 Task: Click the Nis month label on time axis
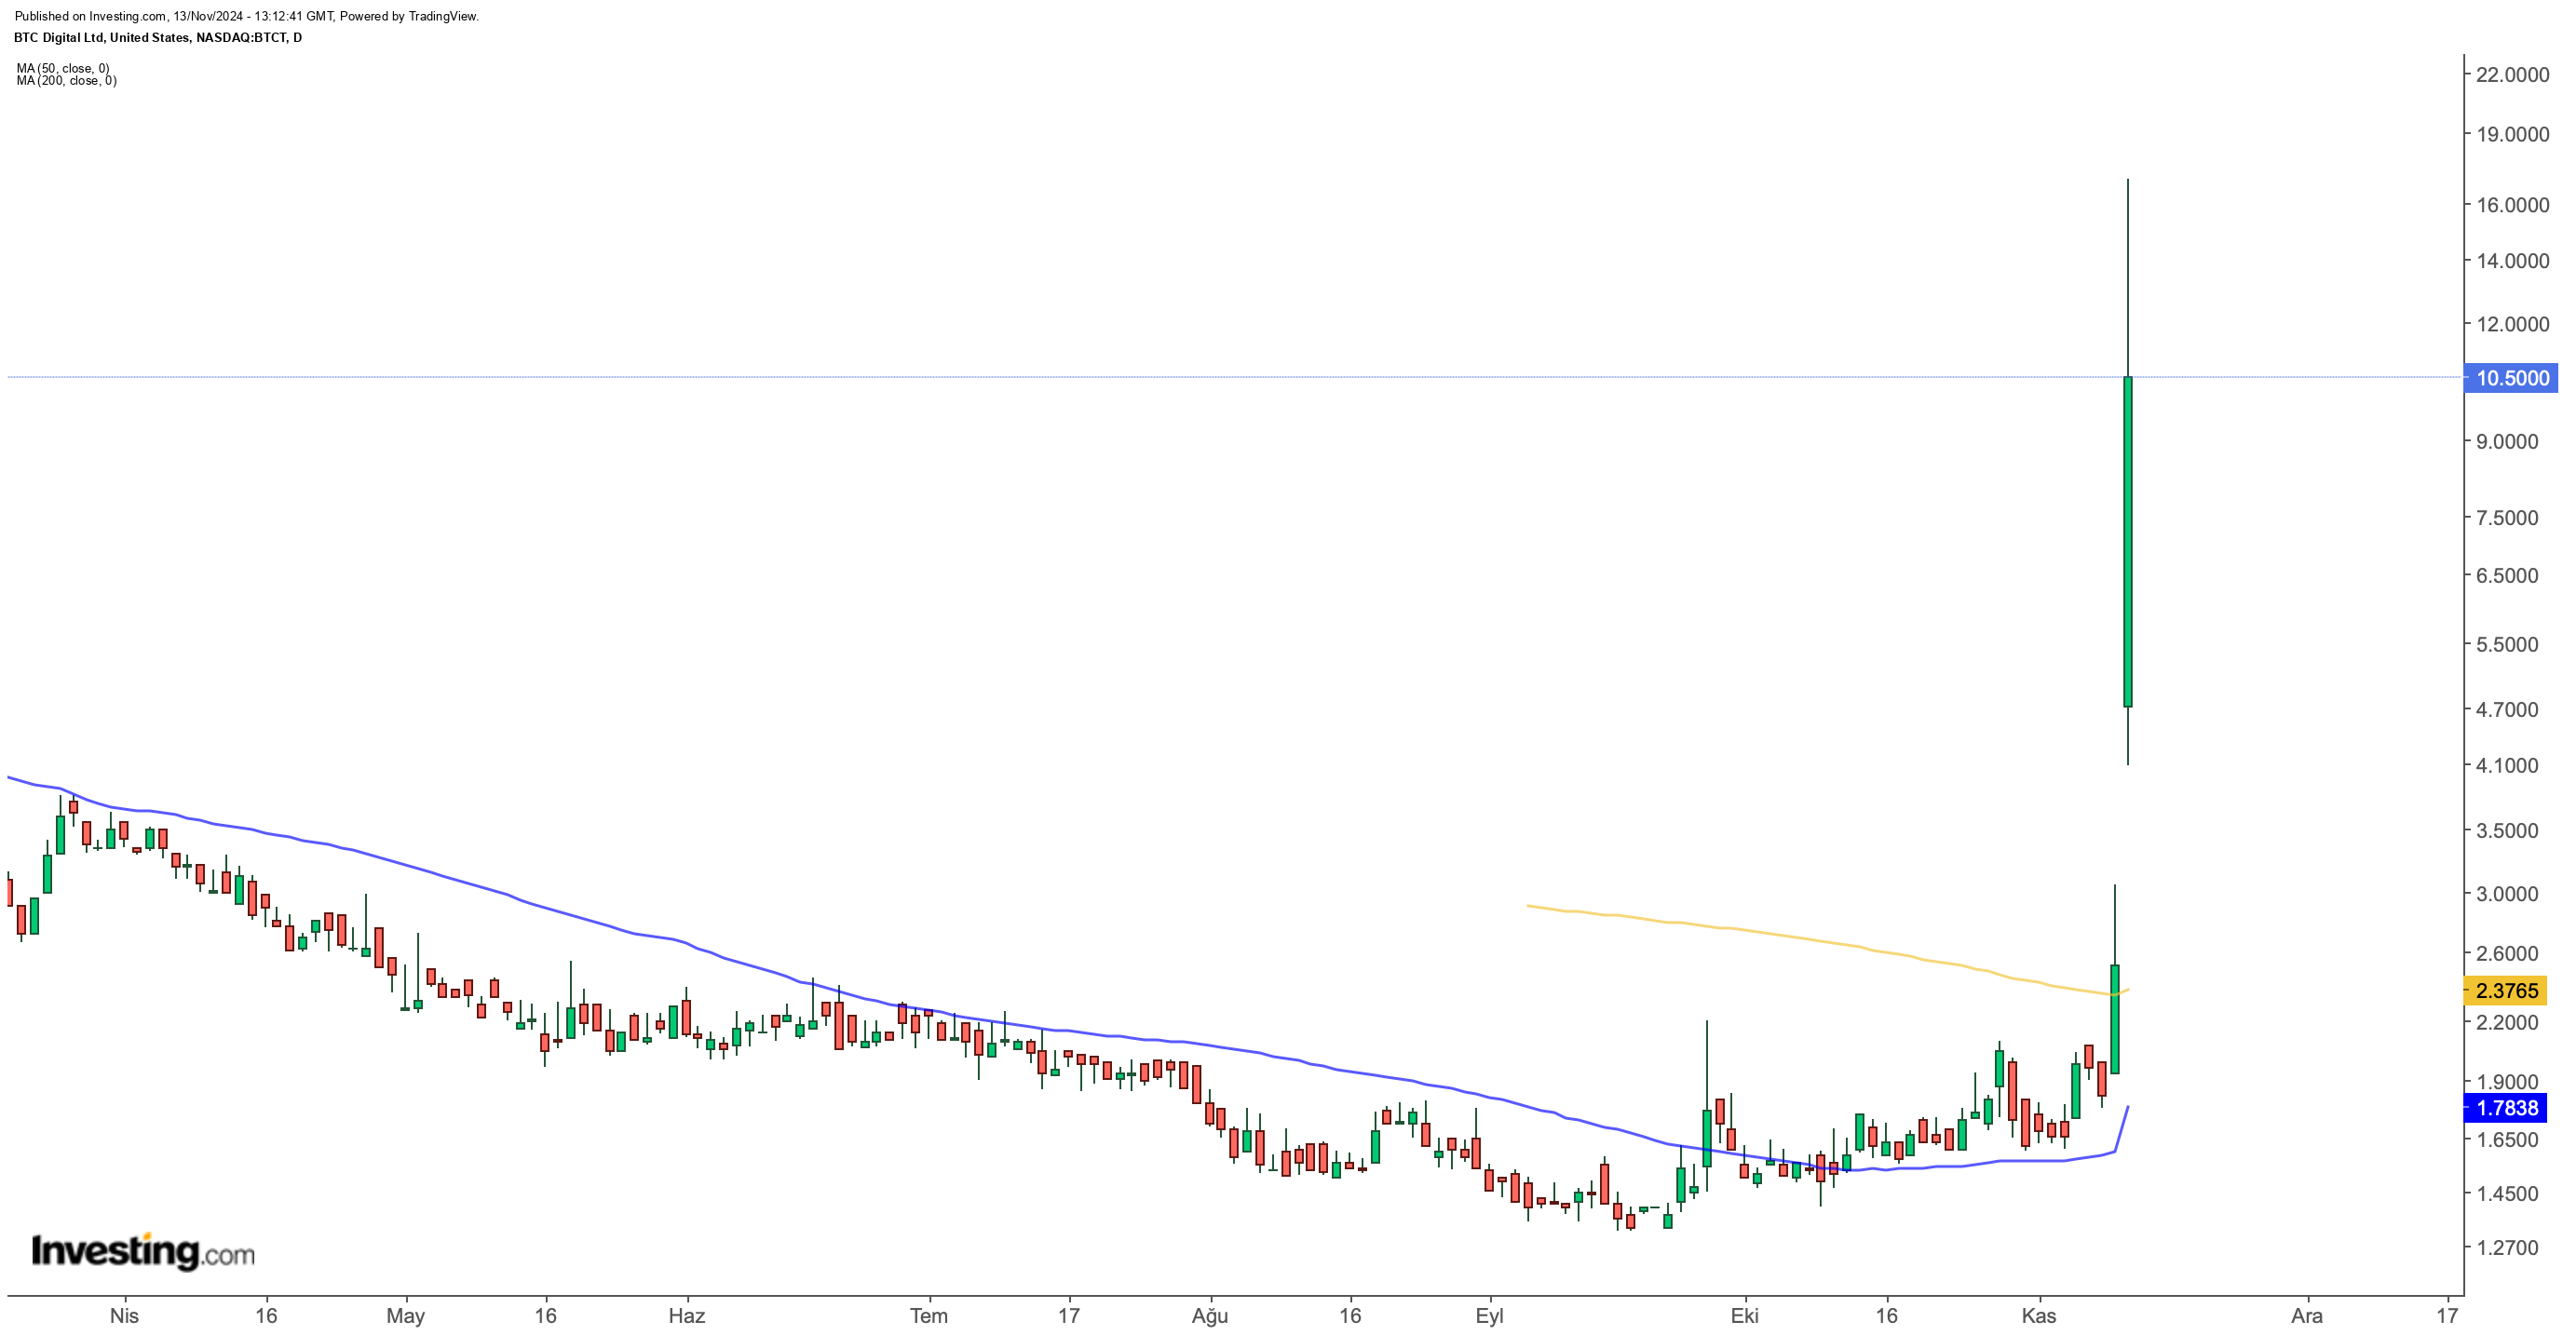coord(124,1316)
